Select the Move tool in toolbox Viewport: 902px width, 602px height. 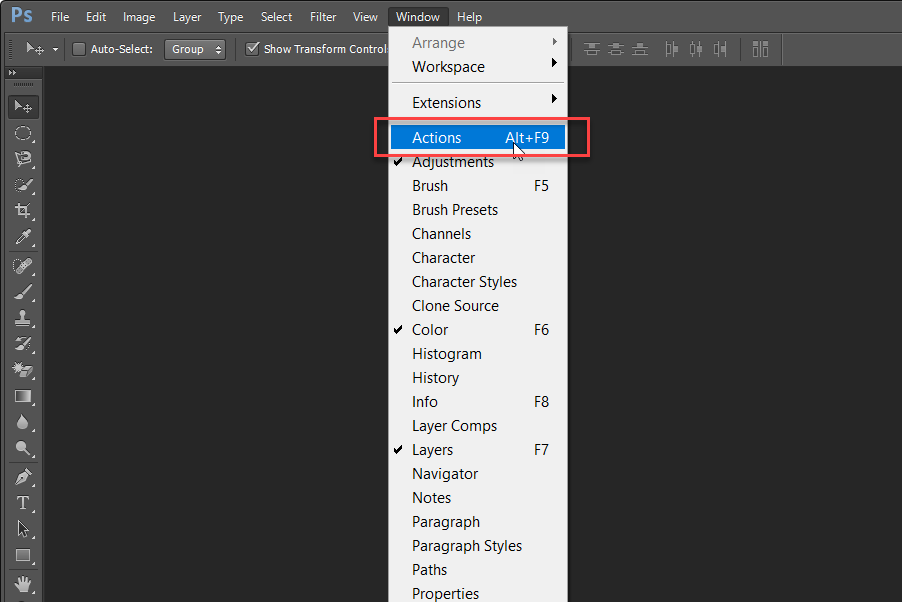[x=23, y=107]
